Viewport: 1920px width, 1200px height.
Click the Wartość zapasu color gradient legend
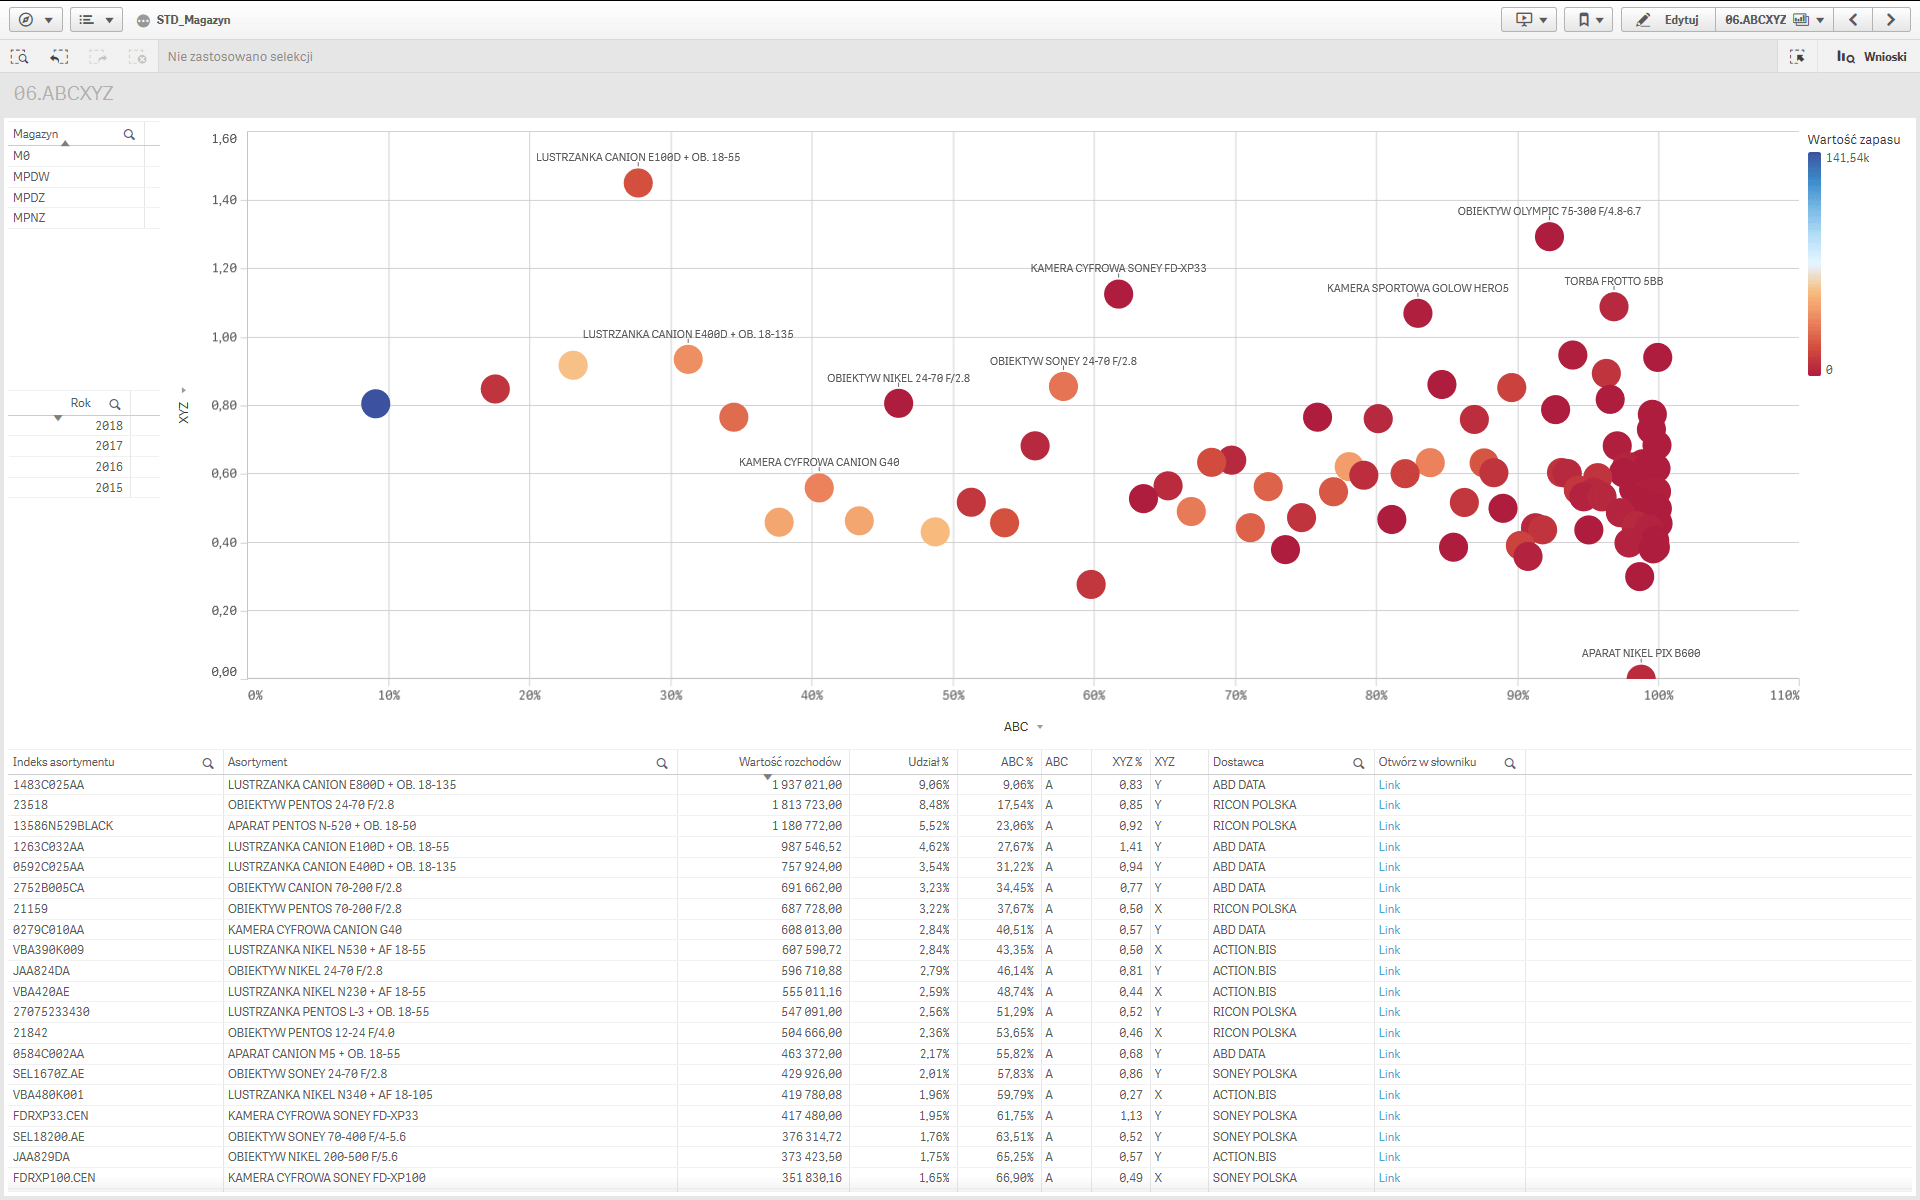coord(1814,264)
